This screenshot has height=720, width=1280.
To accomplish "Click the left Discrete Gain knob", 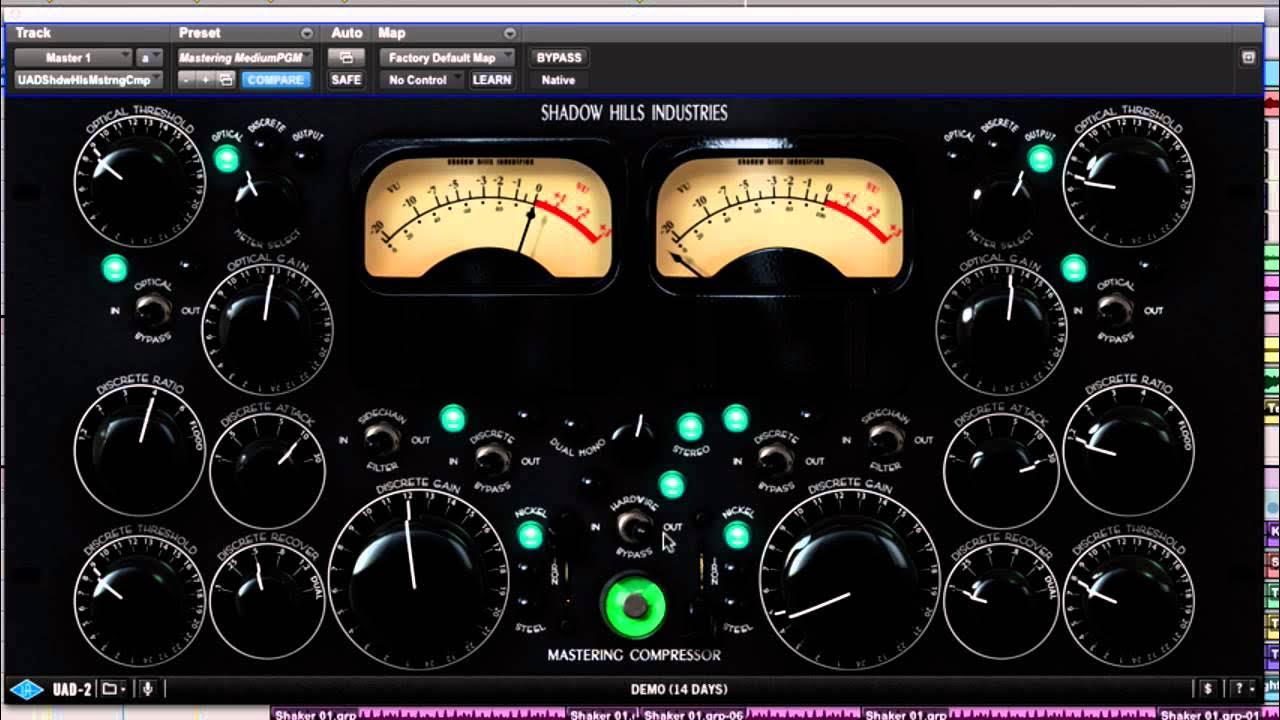I will pos(418,580).
